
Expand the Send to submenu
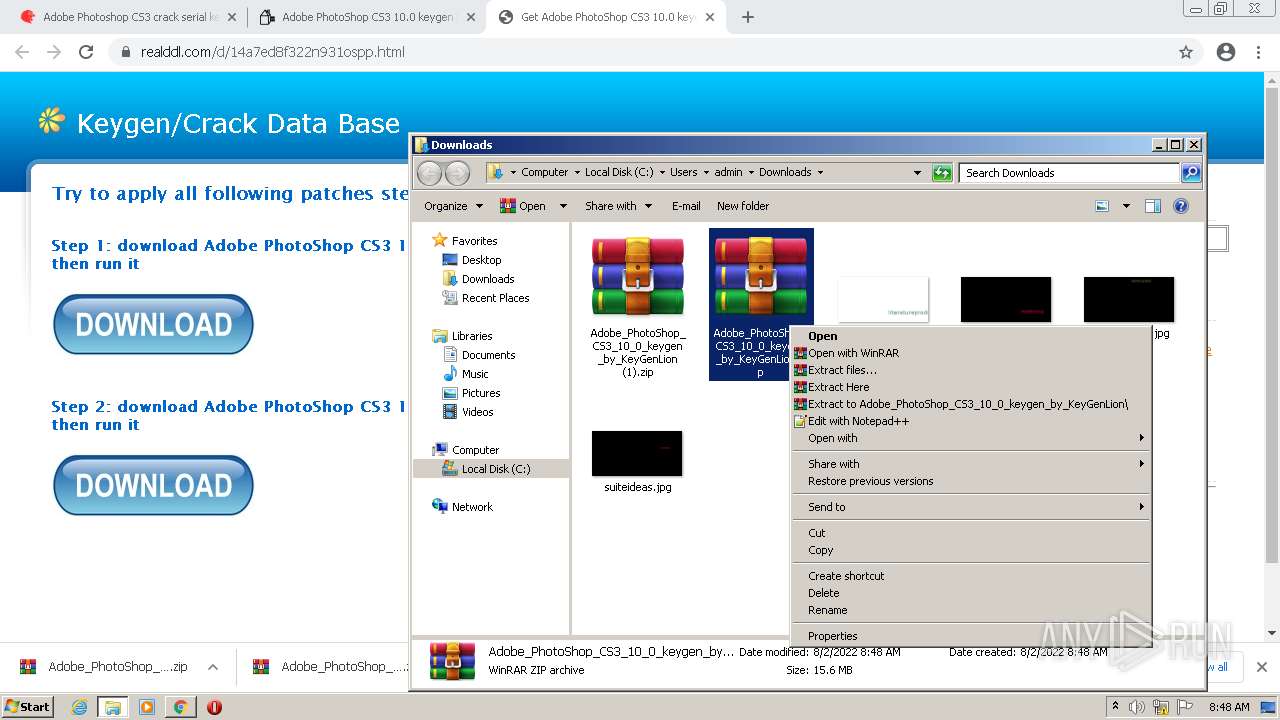coord(971,507)
